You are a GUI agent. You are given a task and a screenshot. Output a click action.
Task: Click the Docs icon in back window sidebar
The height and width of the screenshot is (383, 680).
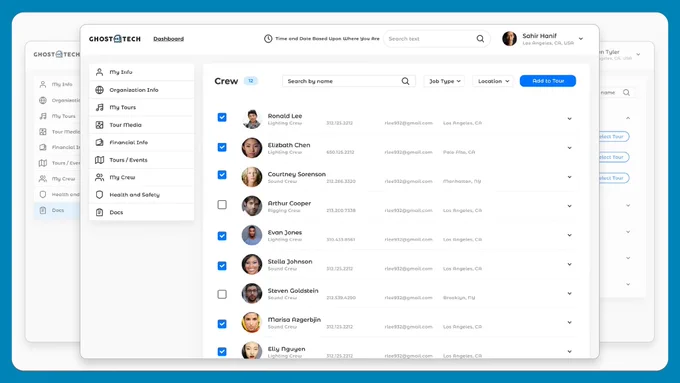42,210
